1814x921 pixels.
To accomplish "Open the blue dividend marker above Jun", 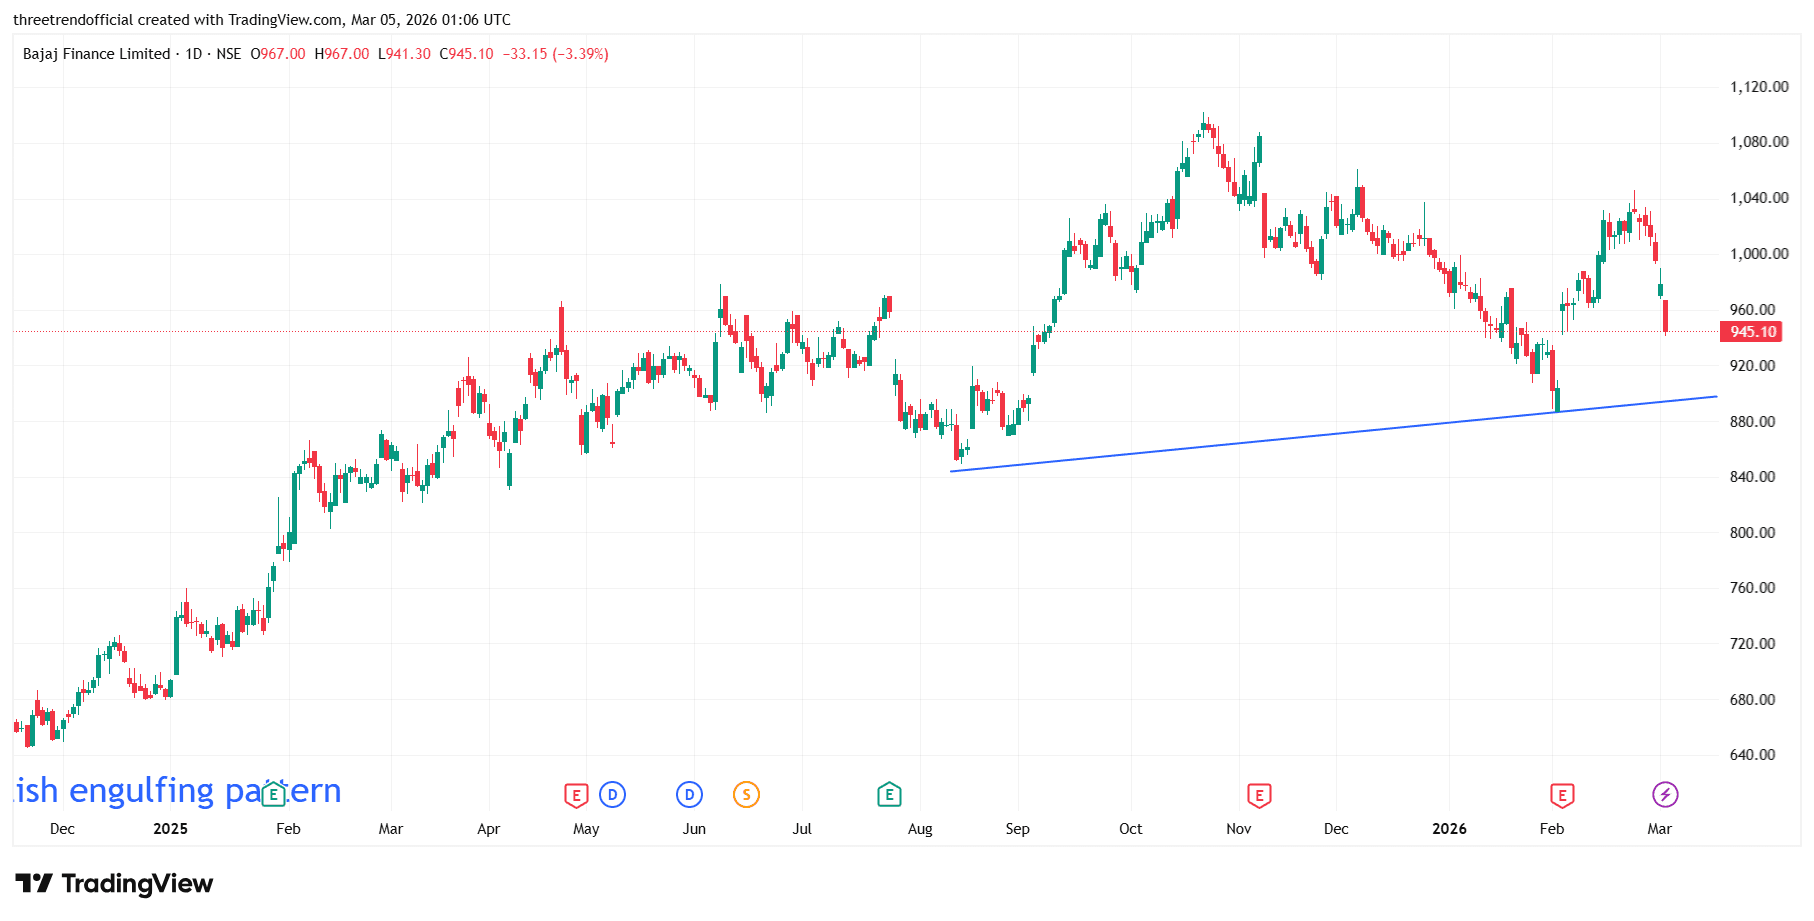I will 689,795.
